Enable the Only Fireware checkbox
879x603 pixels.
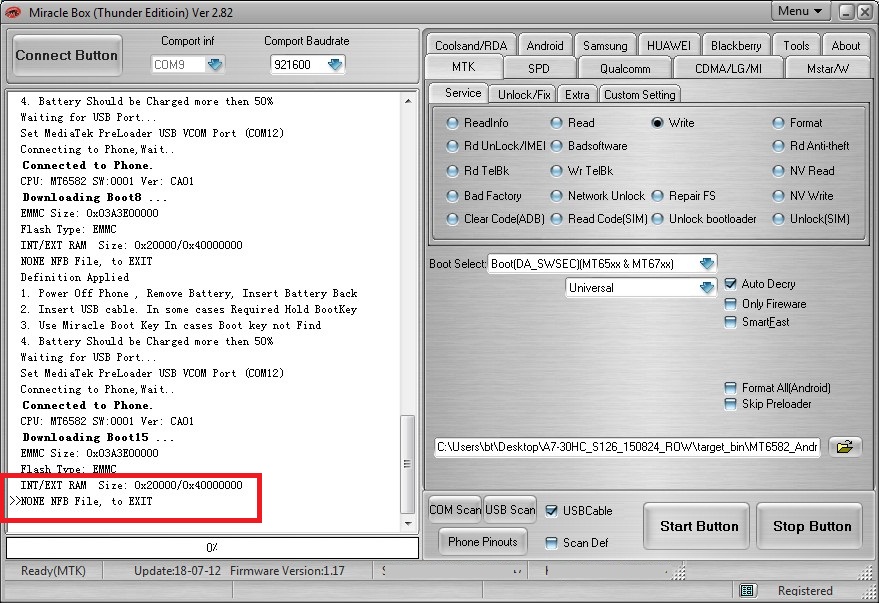pyautogui.click(x=730, y=304)
